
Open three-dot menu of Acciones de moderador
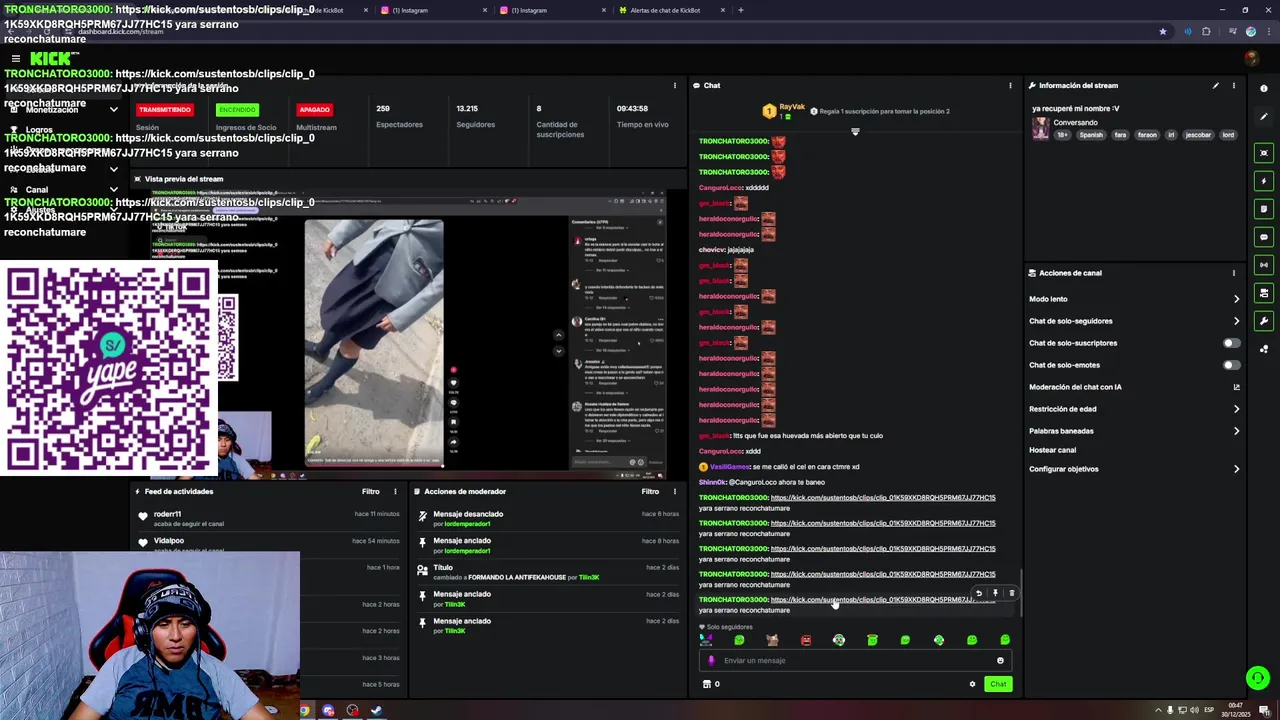pos(675,491)
